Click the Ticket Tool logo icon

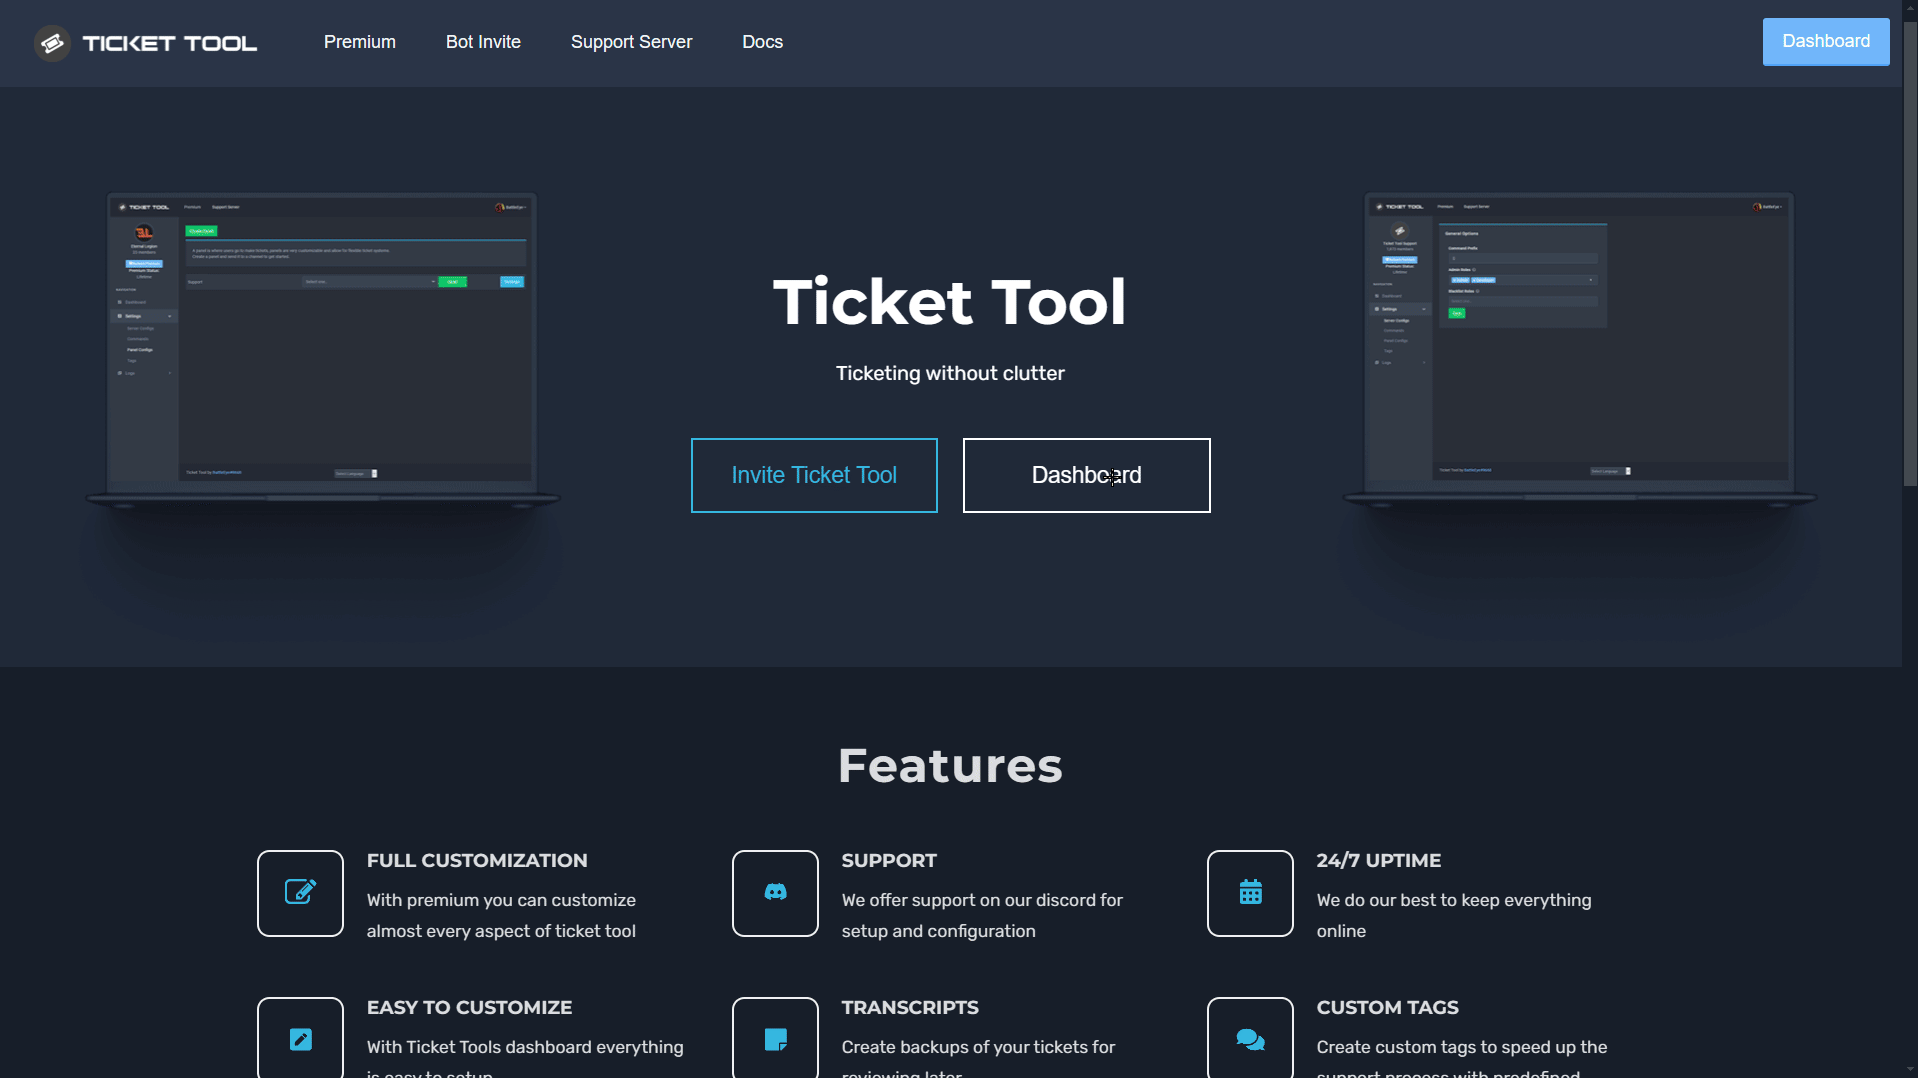pos(52,43)
